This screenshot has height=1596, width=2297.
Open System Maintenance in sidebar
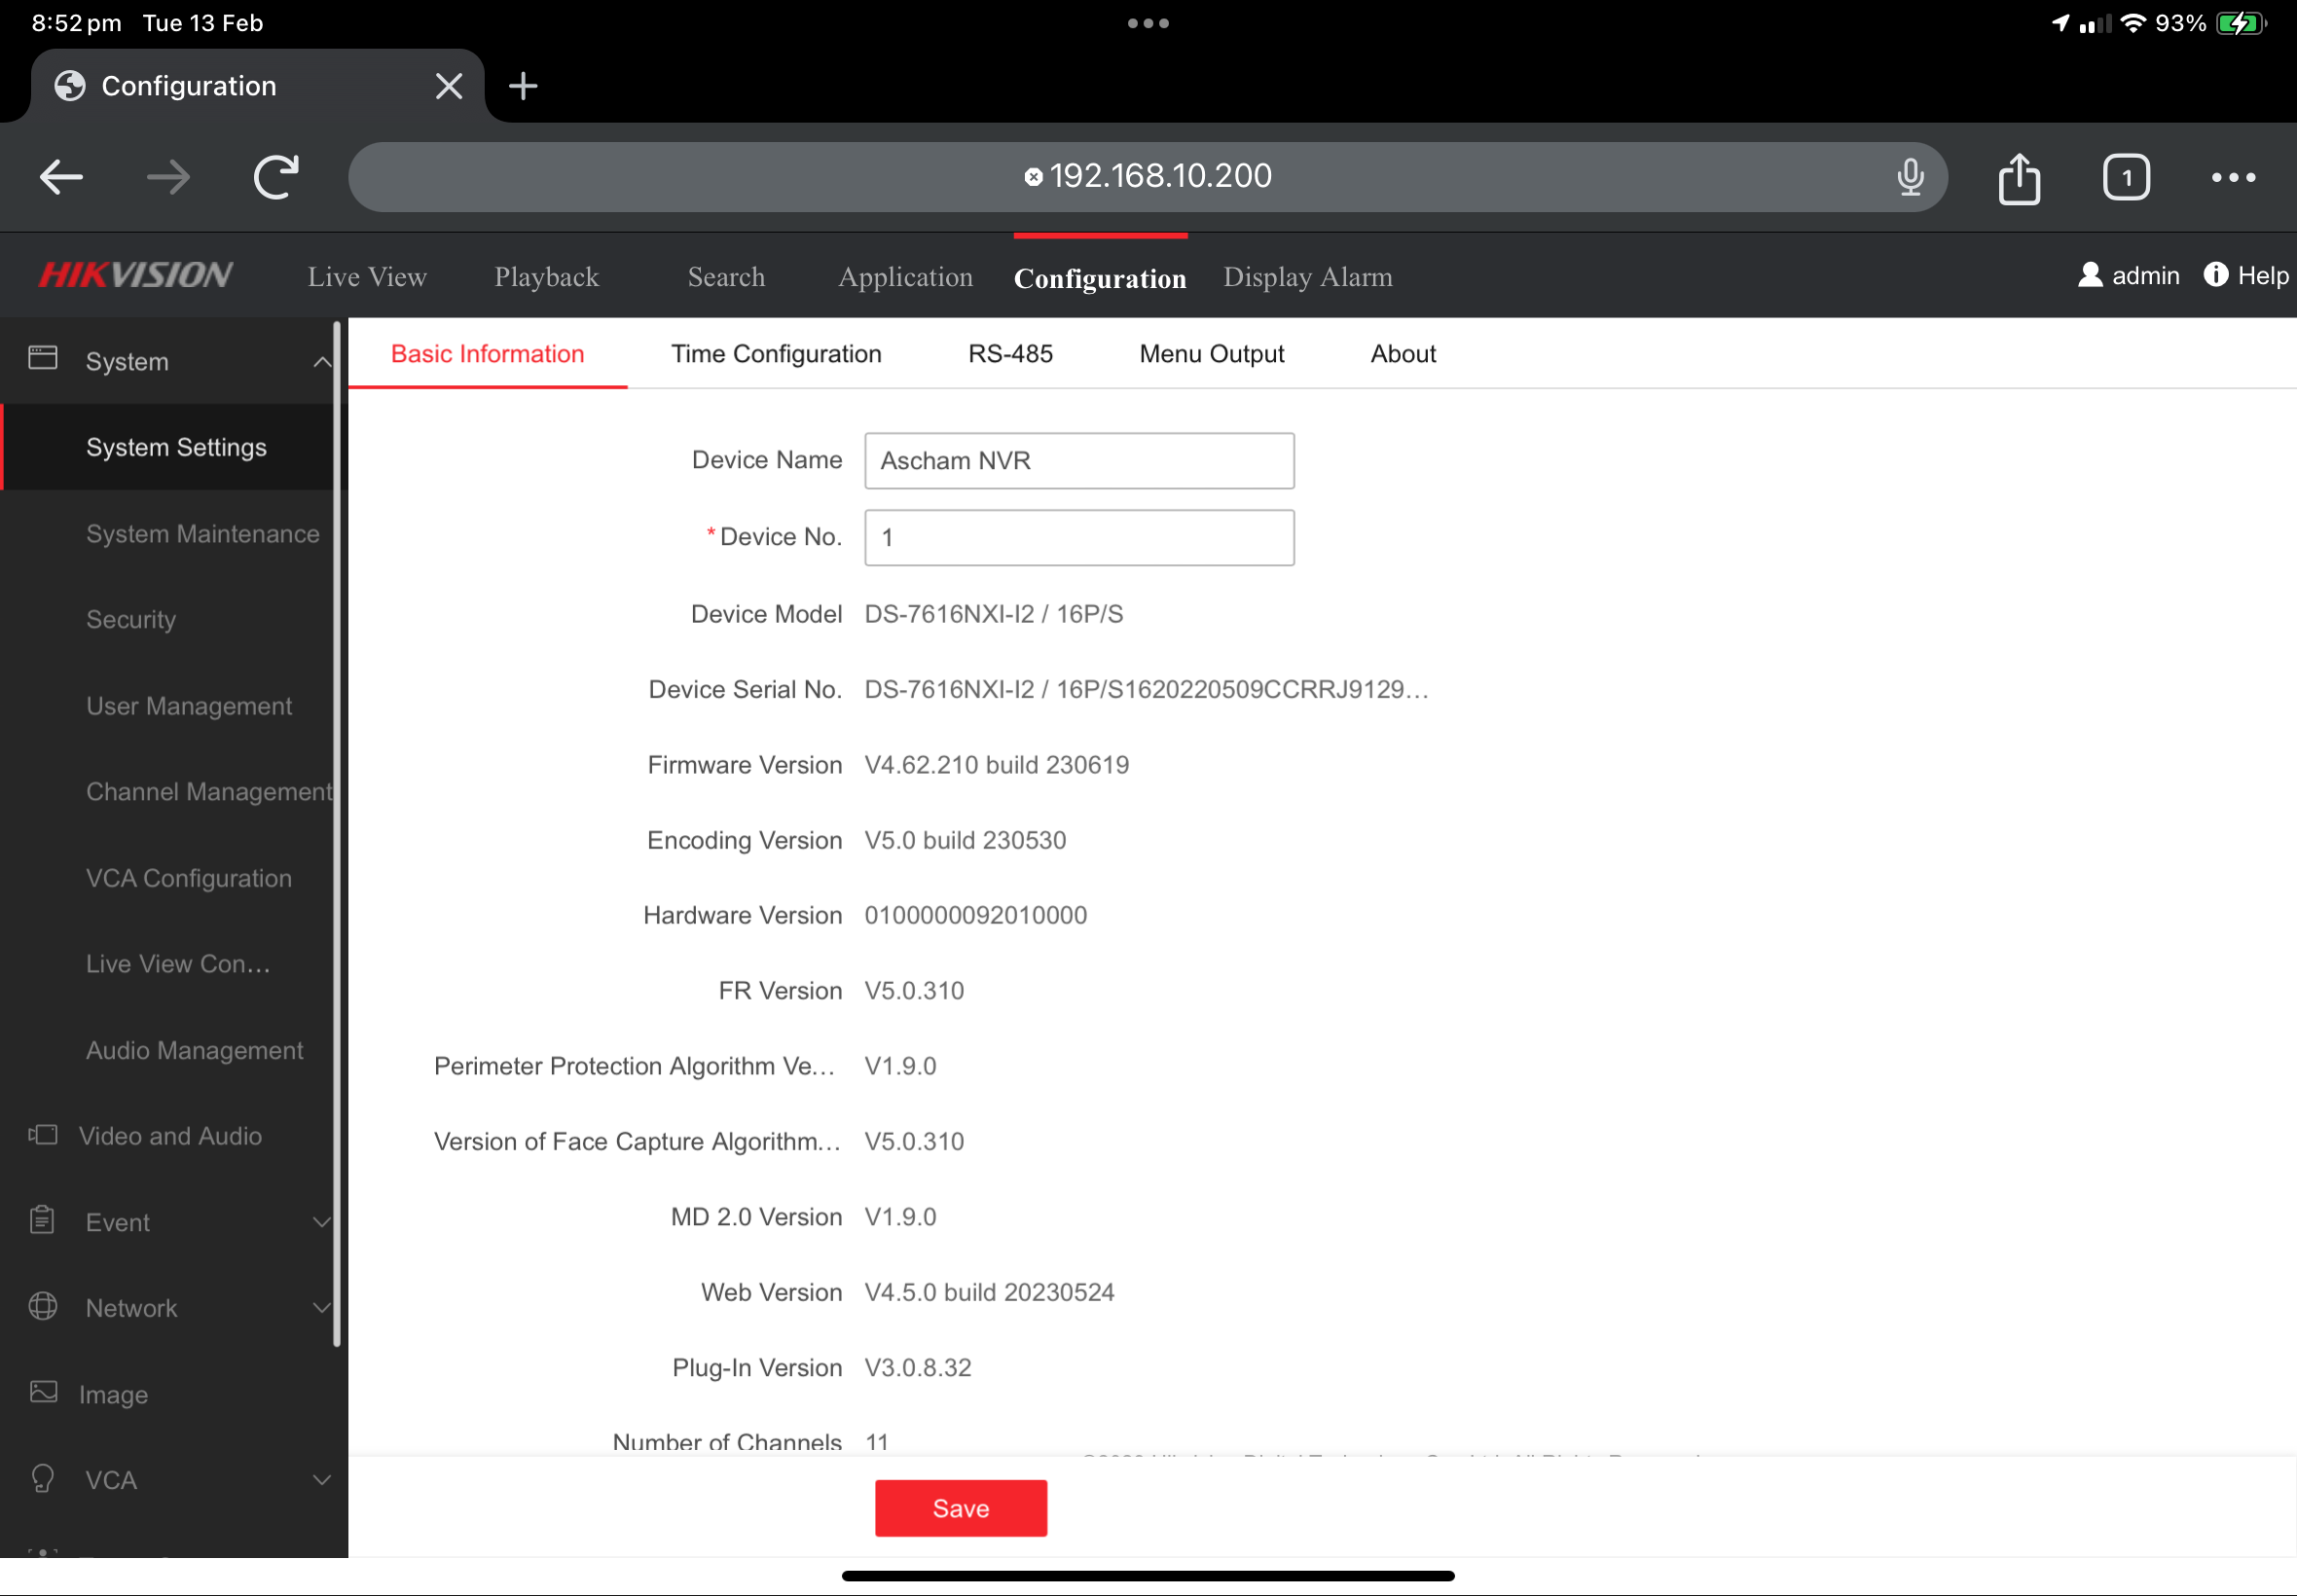[x=202, y=534]
